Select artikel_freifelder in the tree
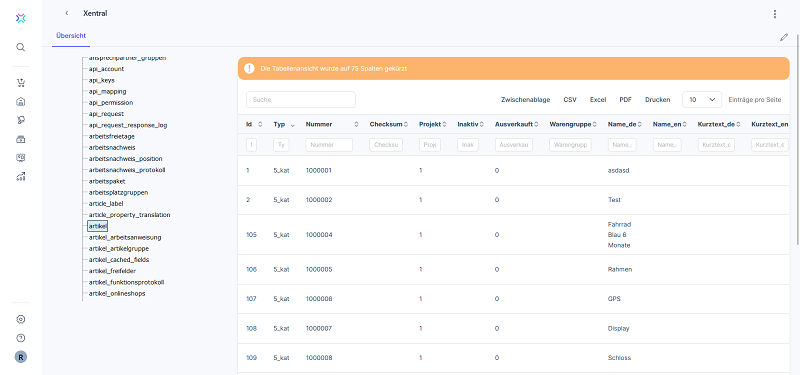Viewport: 800px width, 375px height. point(112,271)
